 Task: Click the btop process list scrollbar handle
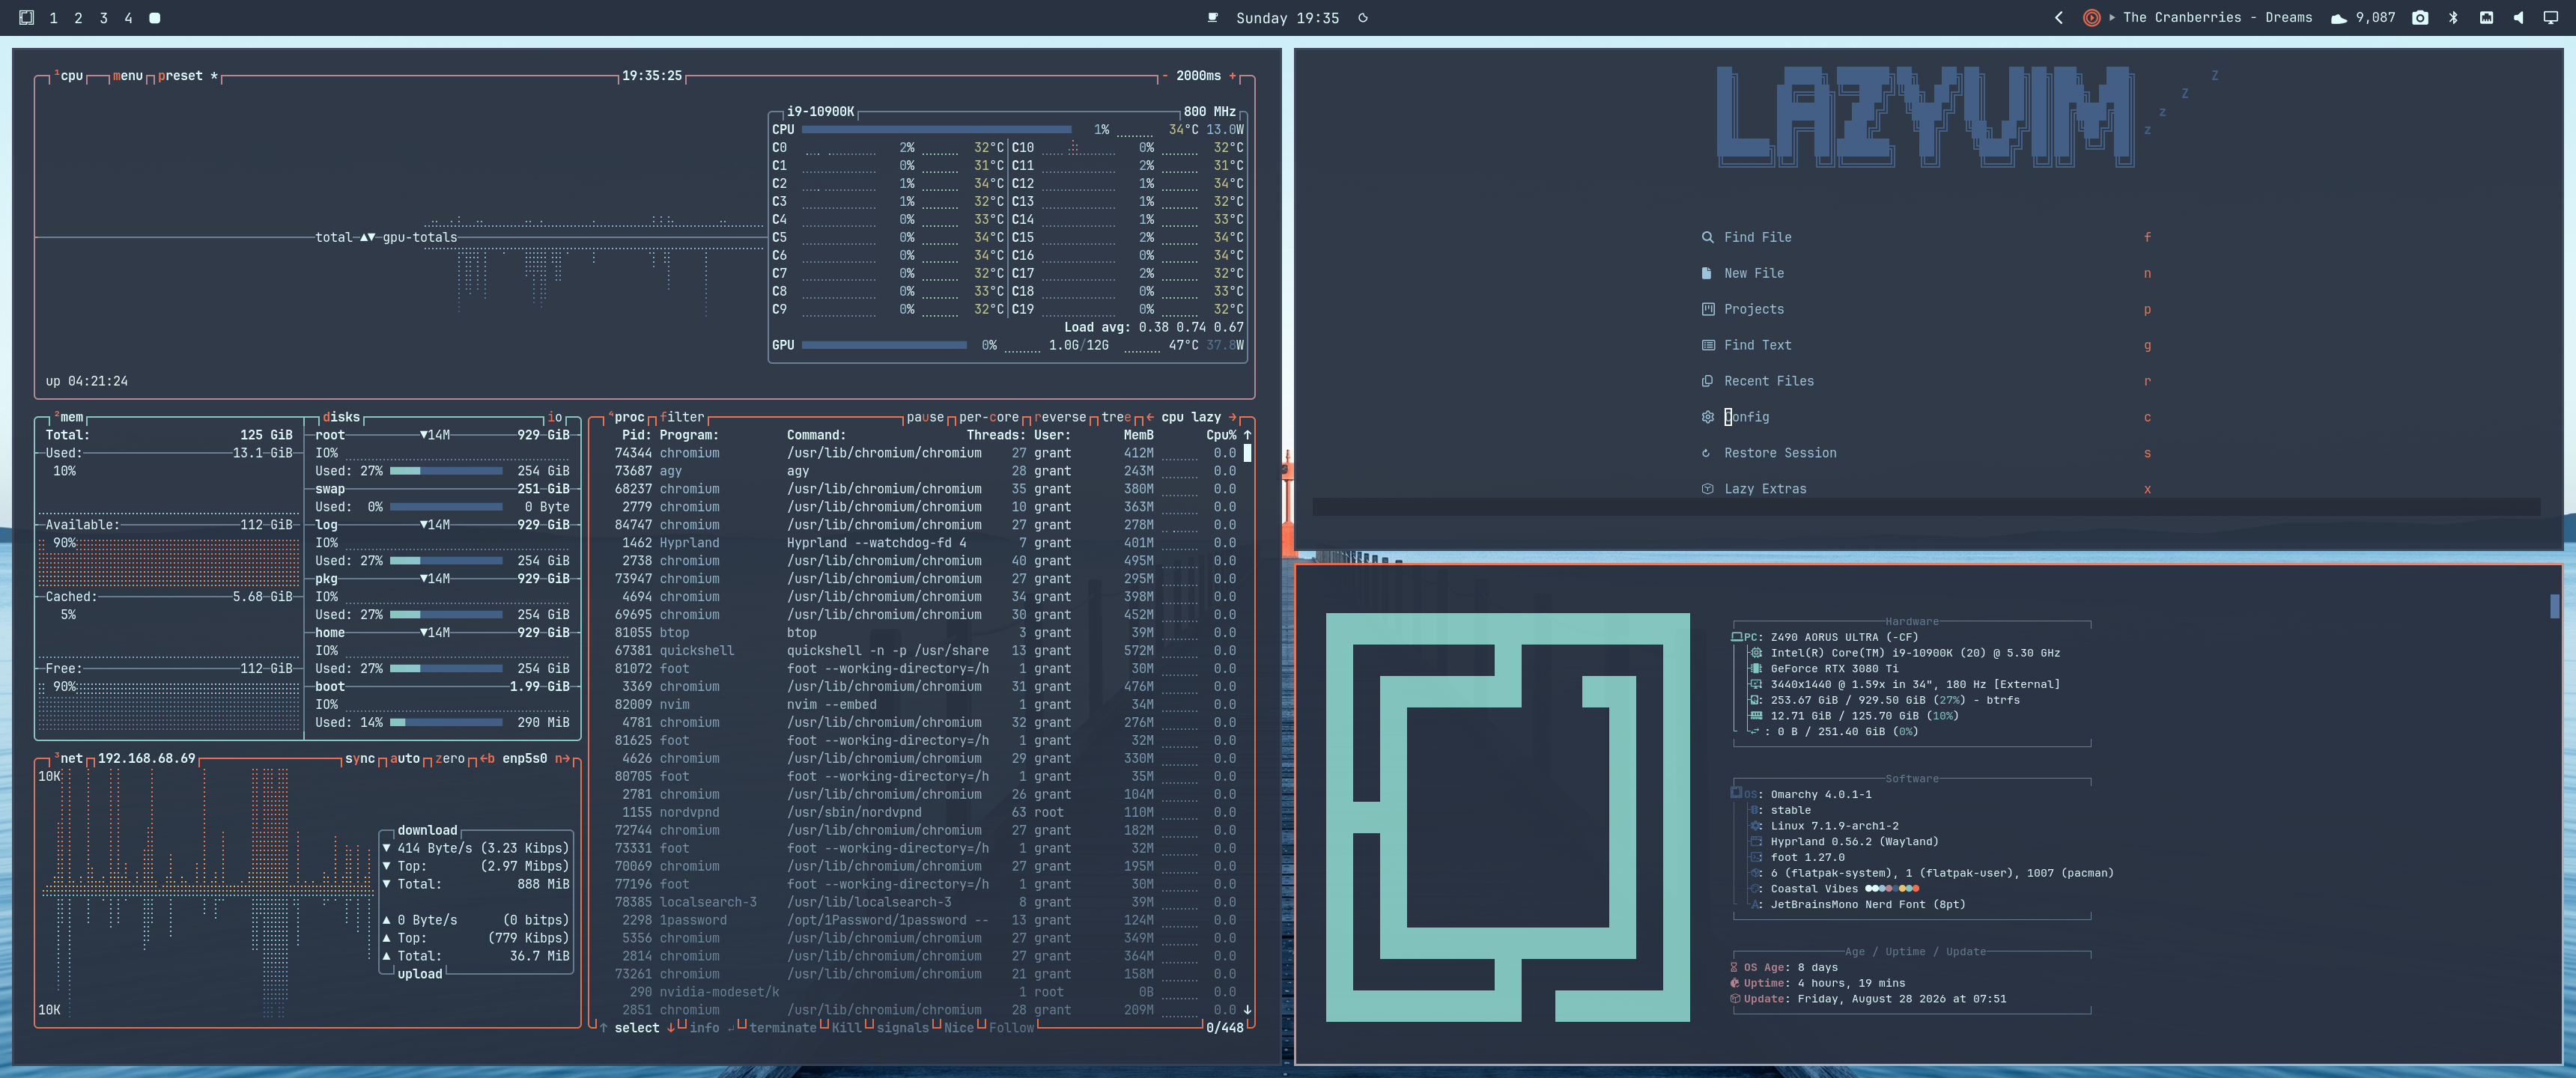click(x=1247, y=453)
